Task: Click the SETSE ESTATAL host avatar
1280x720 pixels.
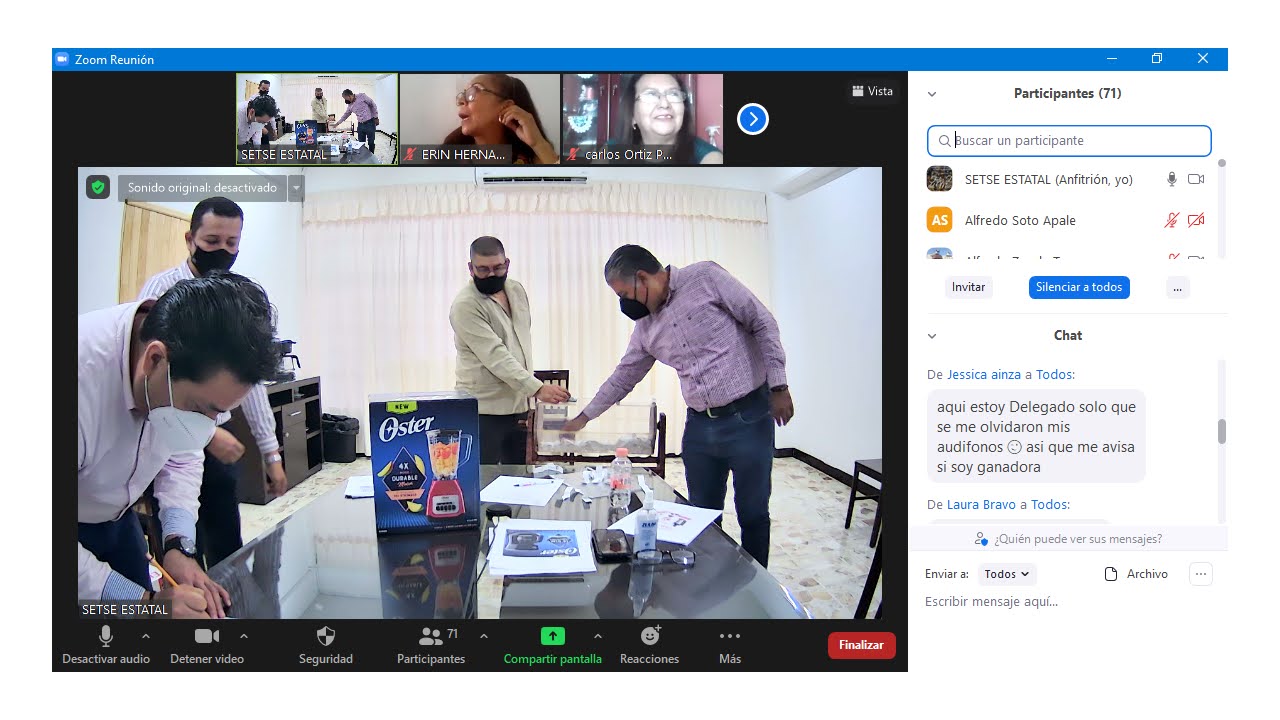Action: tap(939, 179)
